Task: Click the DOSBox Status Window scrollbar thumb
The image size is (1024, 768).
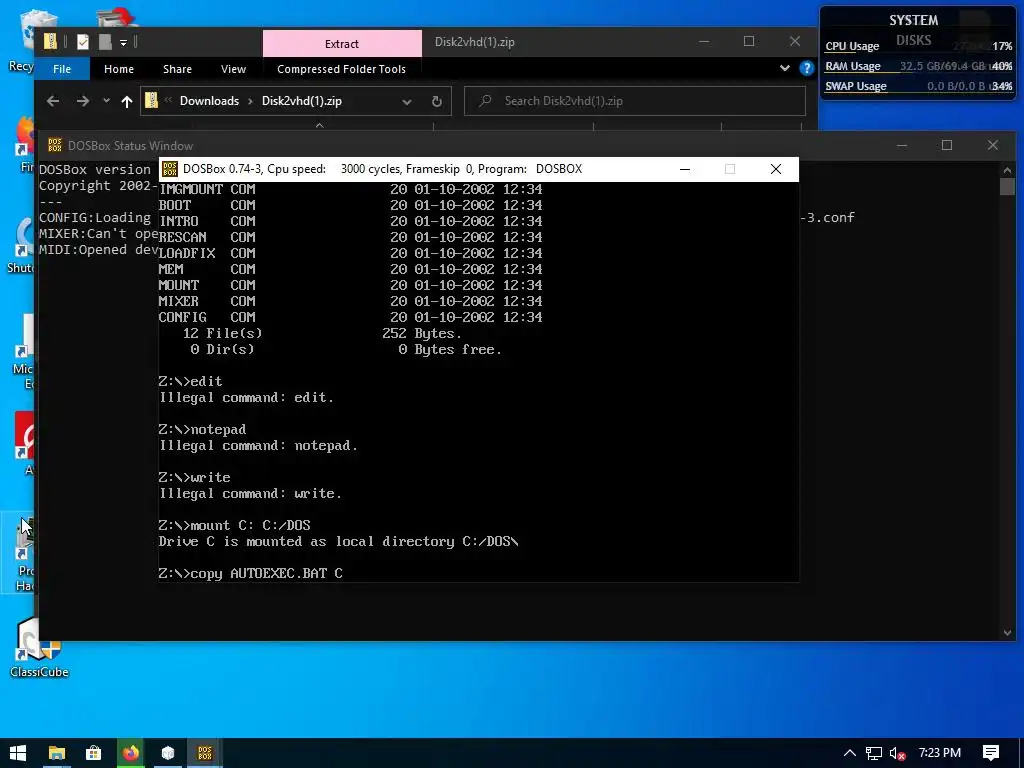Action: 1007,186
